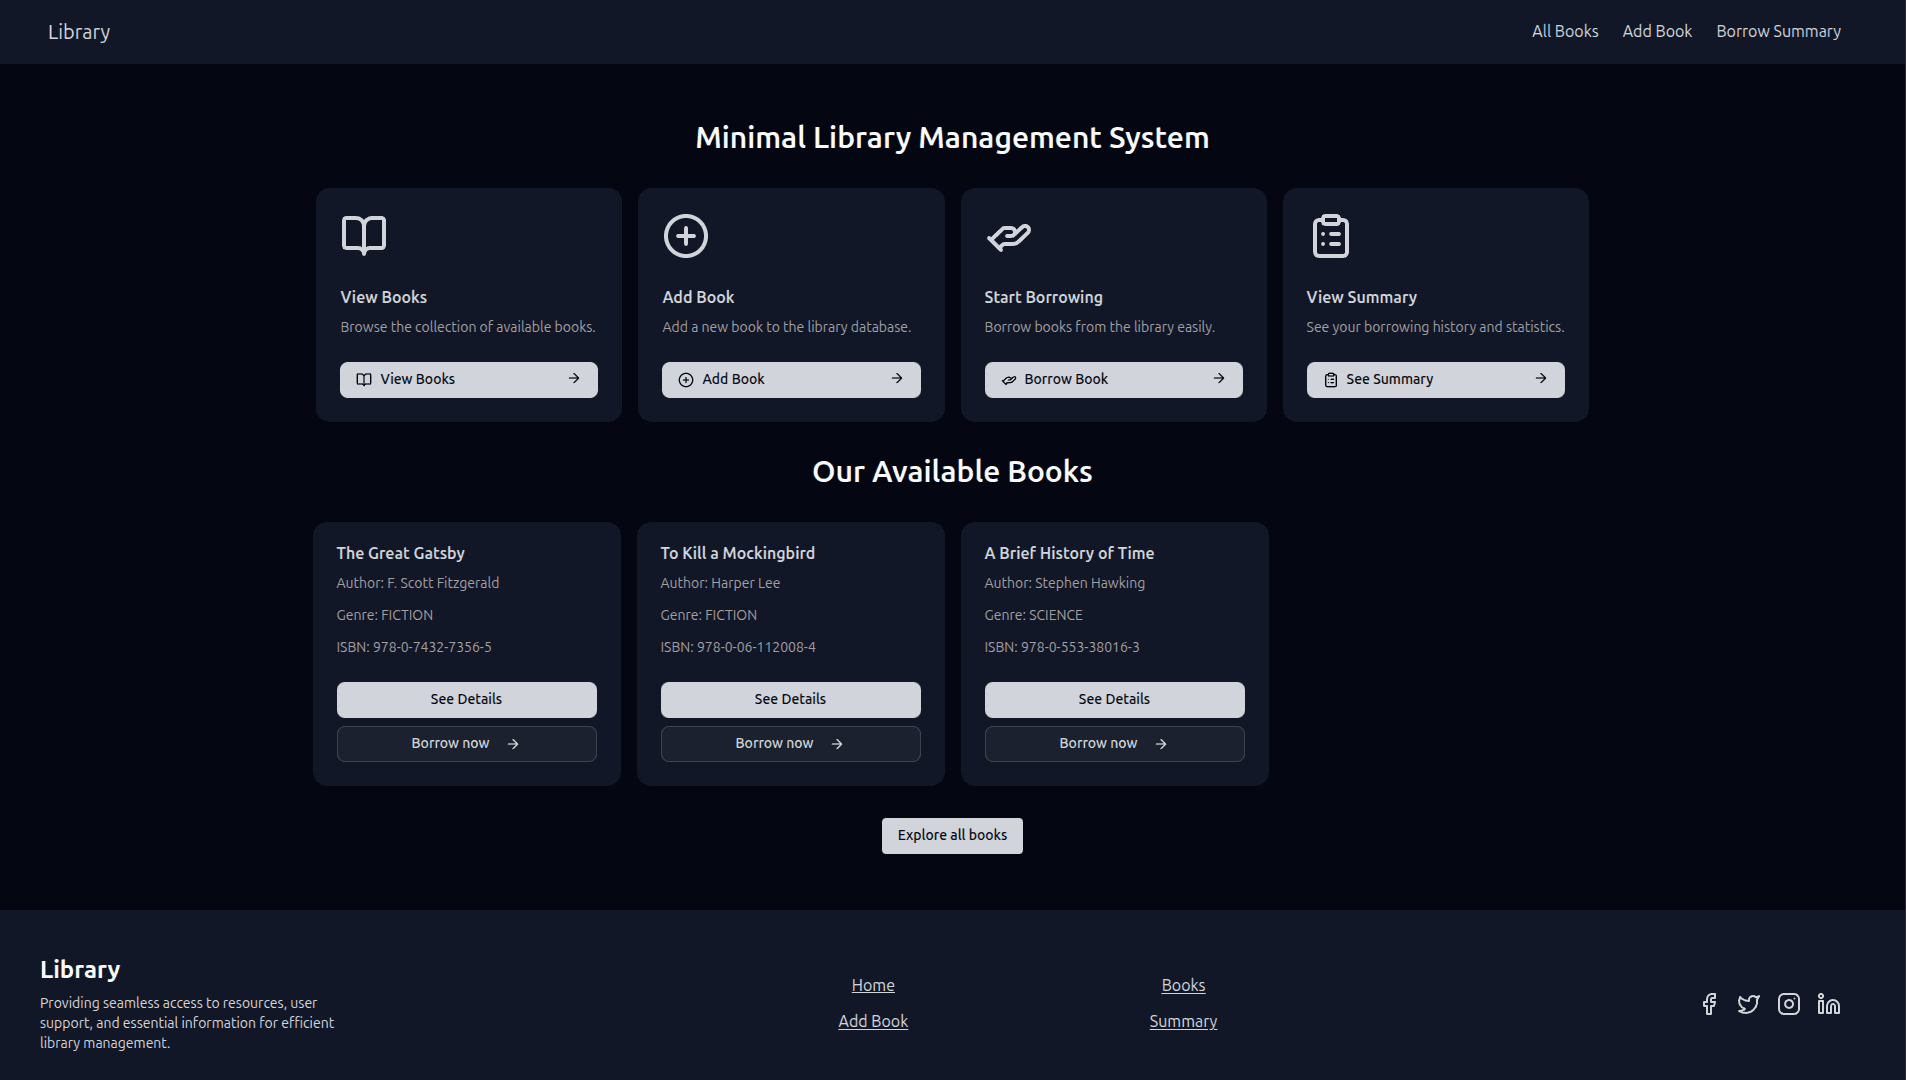Screen dimensions: 1906x1080
Task: Click the arrow icon on See Summary button
Action: 1541,379
